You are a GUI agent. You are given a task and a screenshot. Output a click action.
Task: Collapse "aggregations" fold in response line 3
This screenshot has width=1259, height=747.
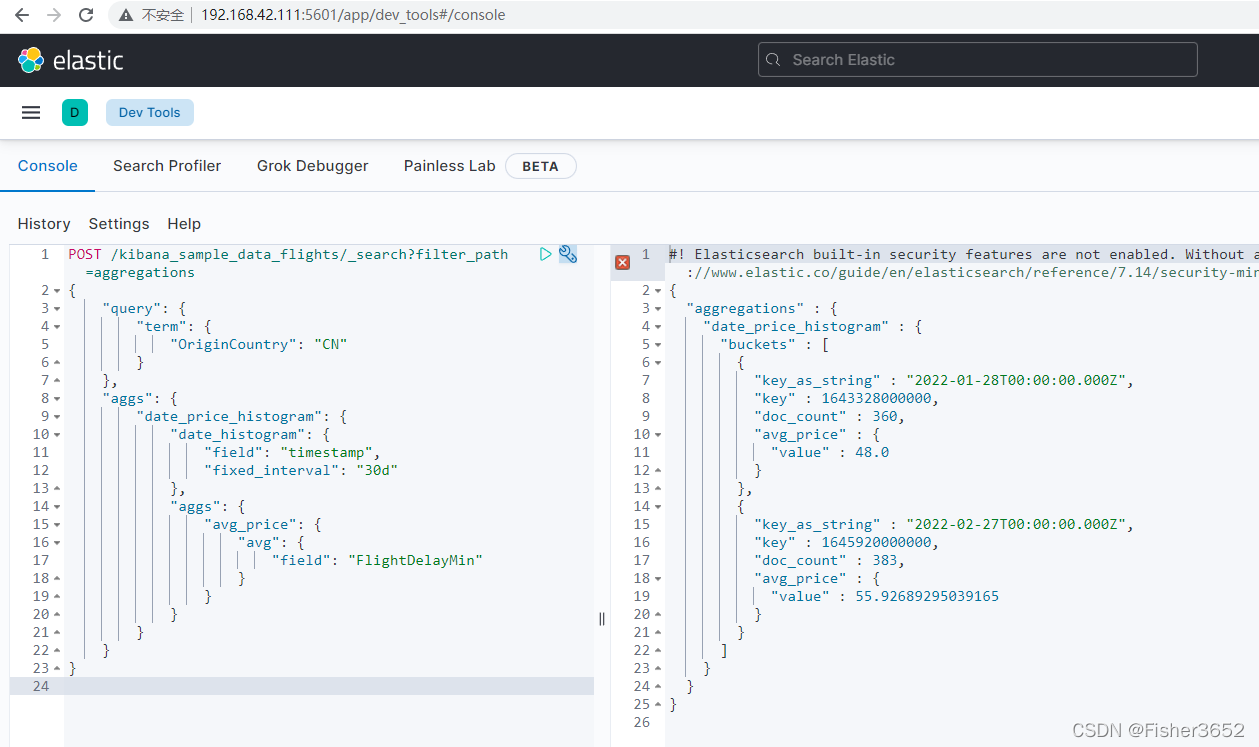658,309
